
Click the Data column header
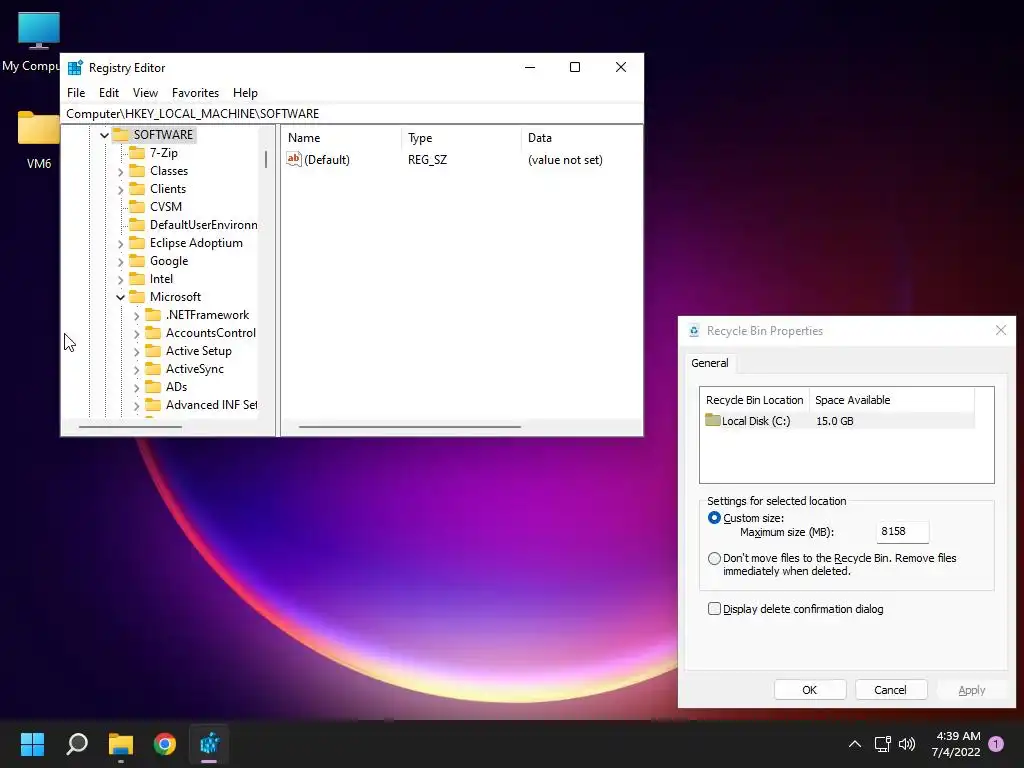pyautogui.click(x=581, y=138)
